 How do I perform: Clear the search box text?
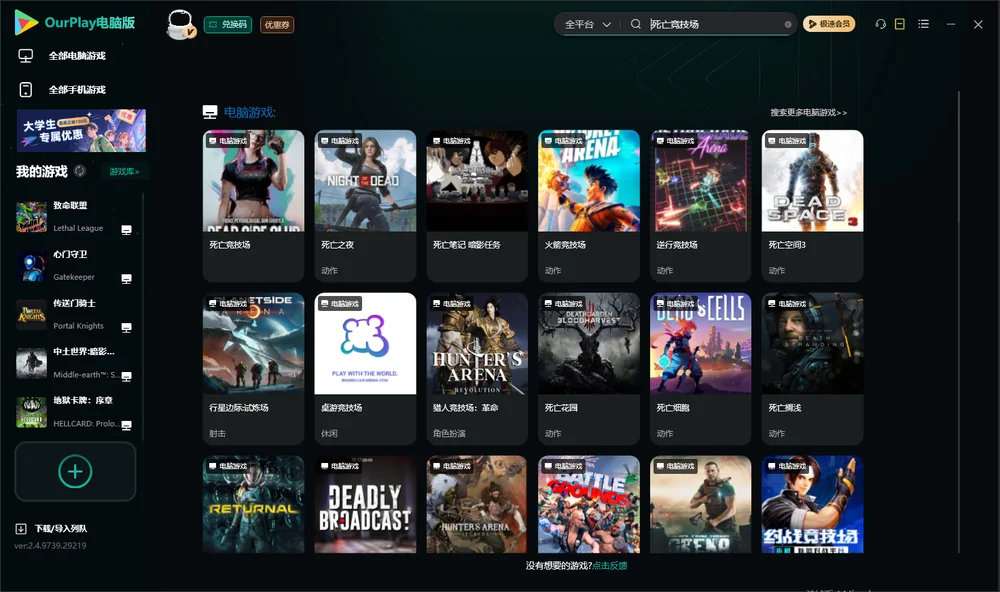click(x=788, y=24)
